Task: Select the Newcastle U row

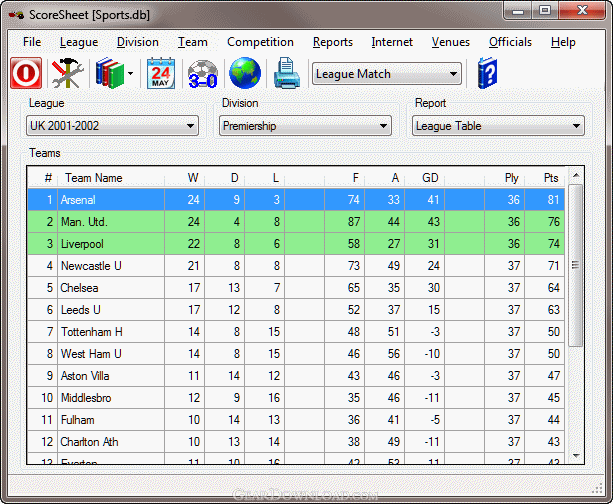Action: [x=296, y=266]
